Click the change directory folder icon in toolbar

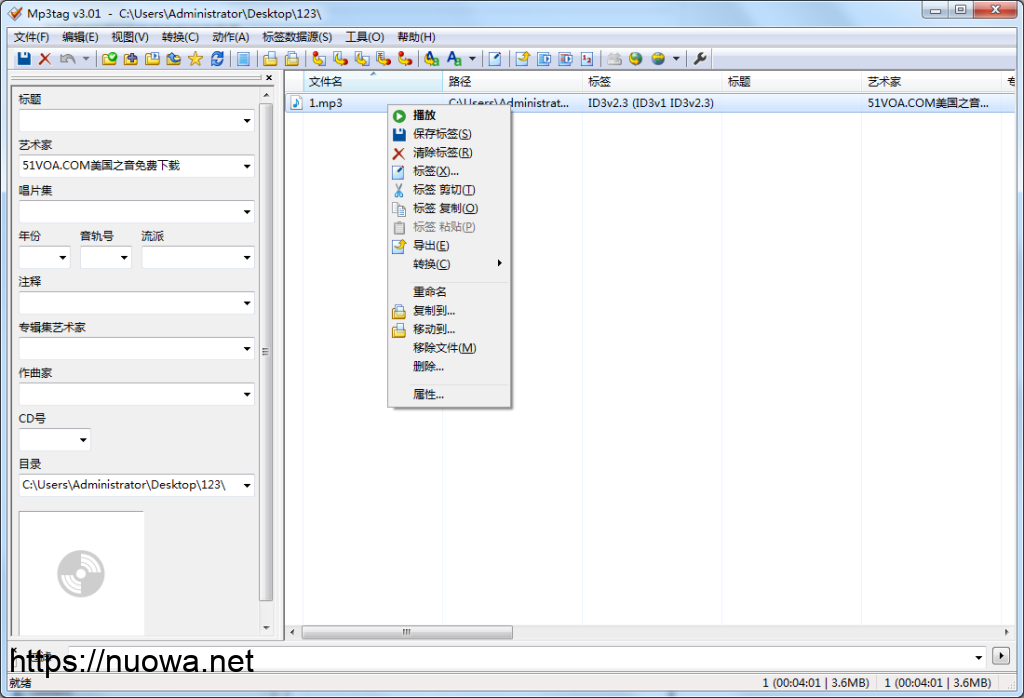coord(110,59)
